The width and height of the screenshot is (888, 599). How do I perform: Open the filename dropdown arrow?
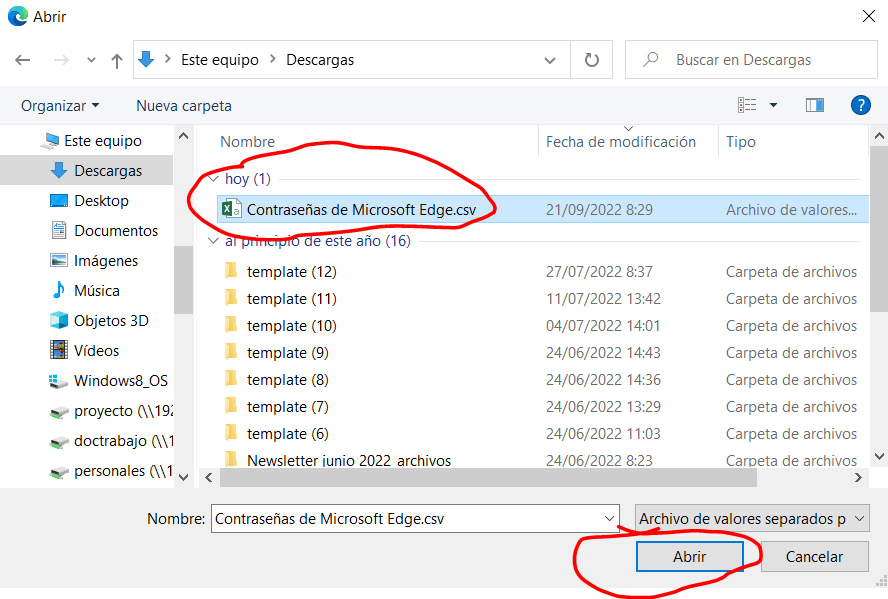[609, 519]
